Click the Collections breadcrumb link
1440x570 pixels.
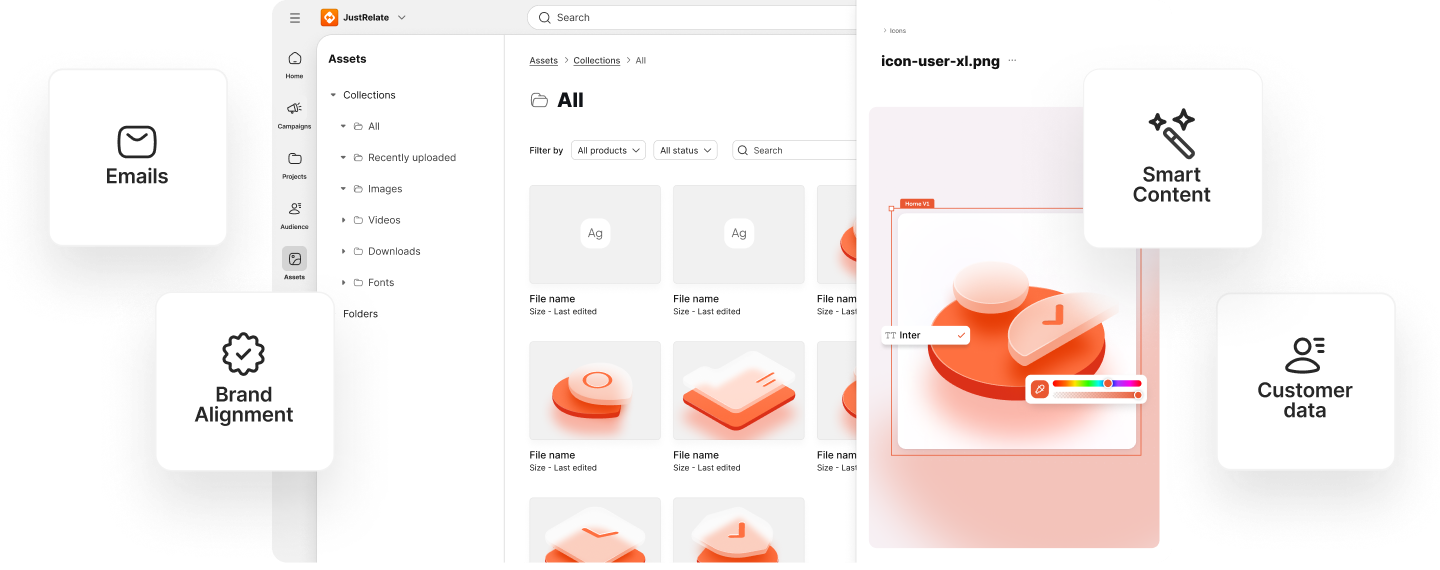point(596,61)
